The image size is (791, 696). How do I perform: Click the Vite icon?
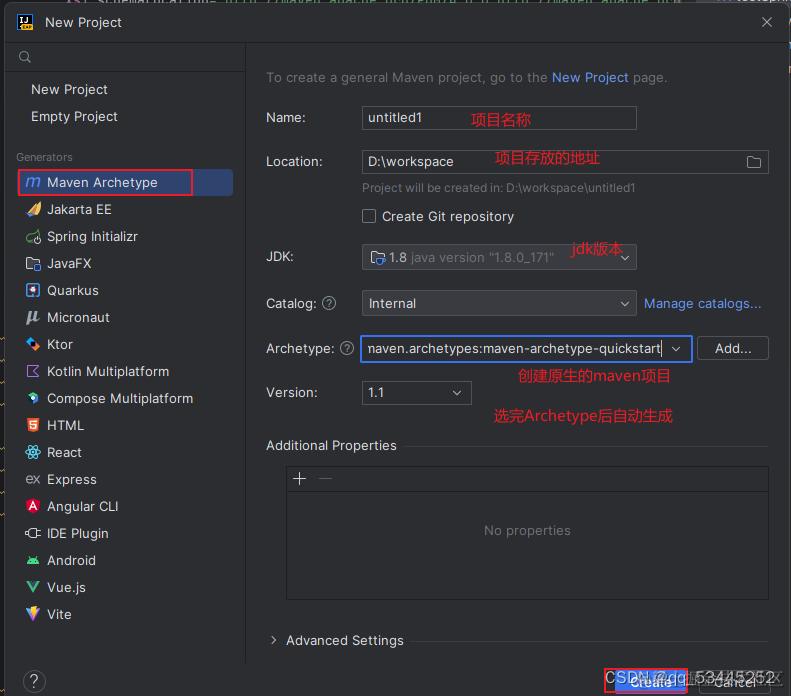[x=33, y=614]
